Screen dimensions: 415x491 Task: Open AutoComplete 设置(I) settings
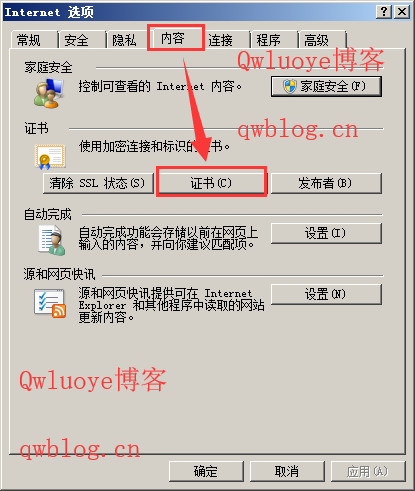tap(326, 233)
